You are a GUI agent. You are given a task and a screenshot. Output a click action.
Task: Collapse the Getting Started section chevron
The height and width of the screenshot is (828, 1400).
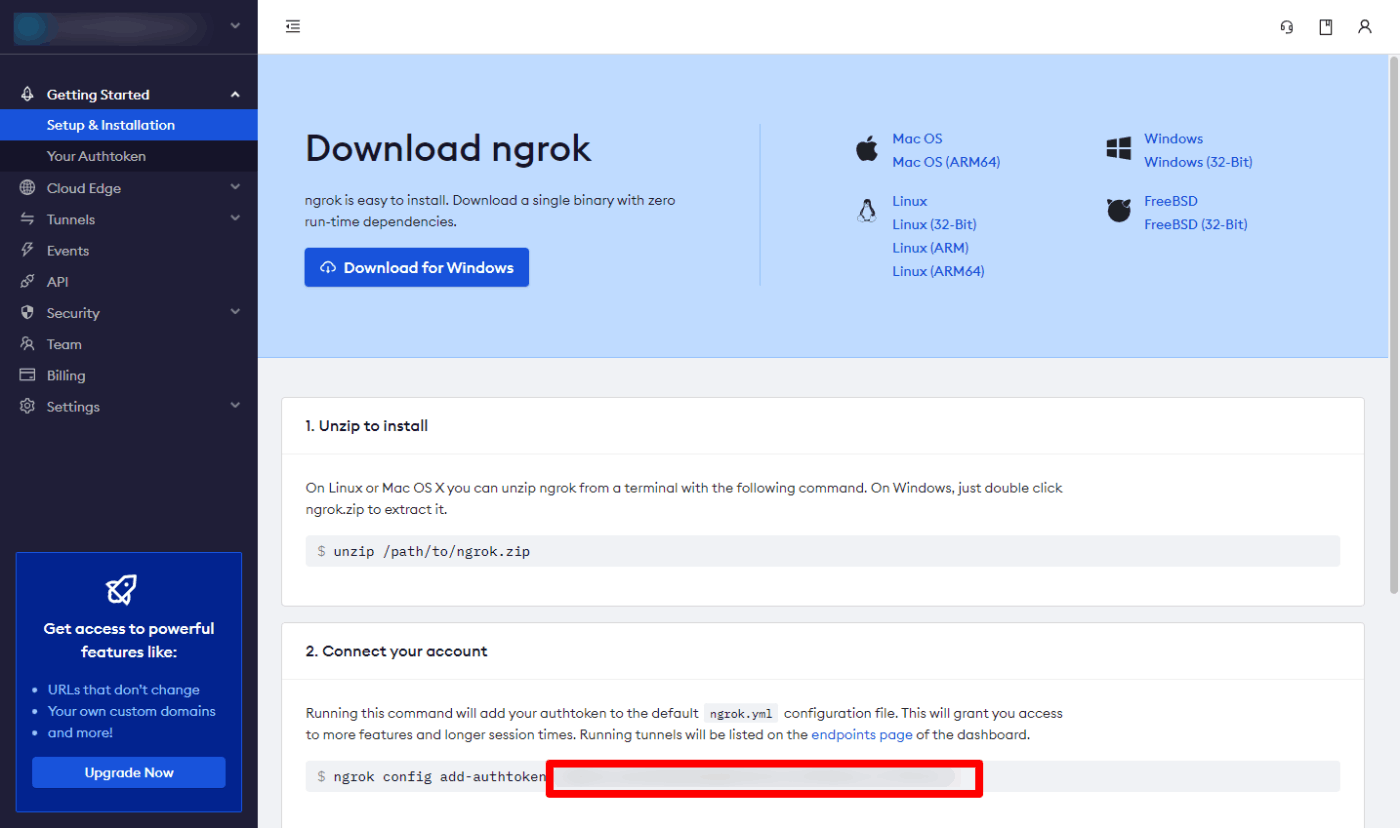pyautogui.click(x=235, y=95)
